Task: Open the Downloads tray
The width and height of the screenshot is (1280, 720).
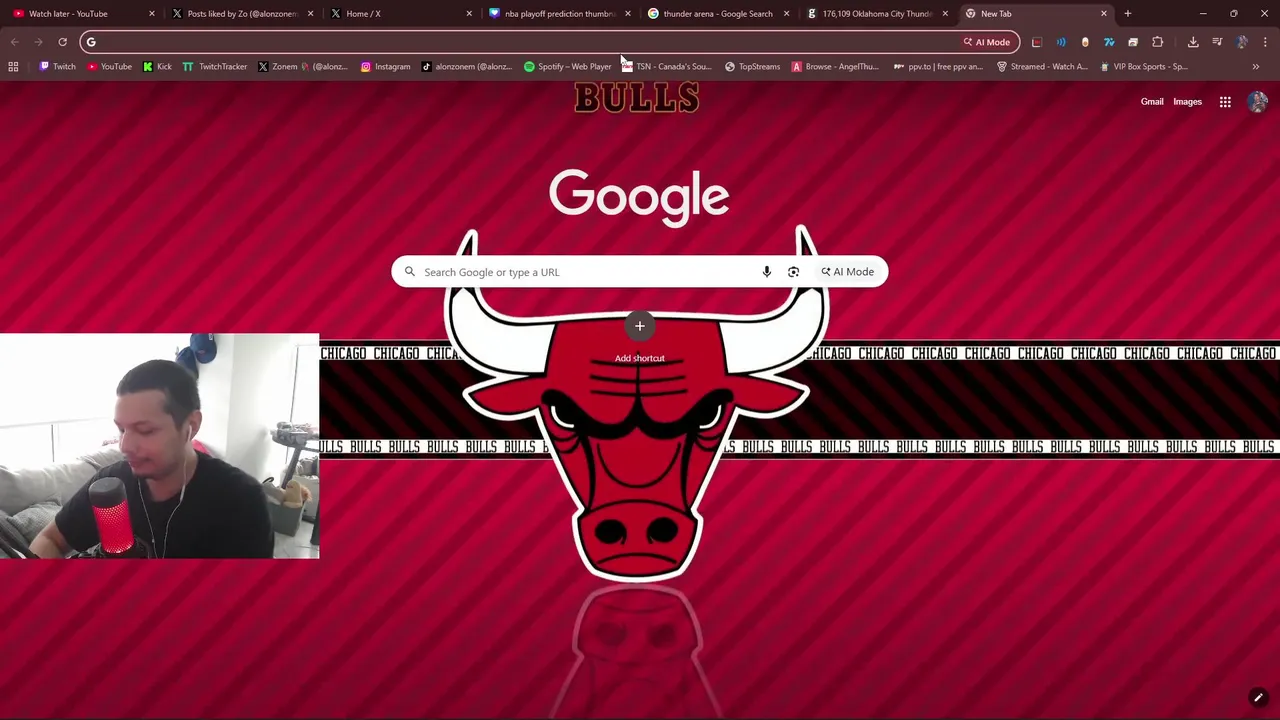Action: tap(1193, 42)
